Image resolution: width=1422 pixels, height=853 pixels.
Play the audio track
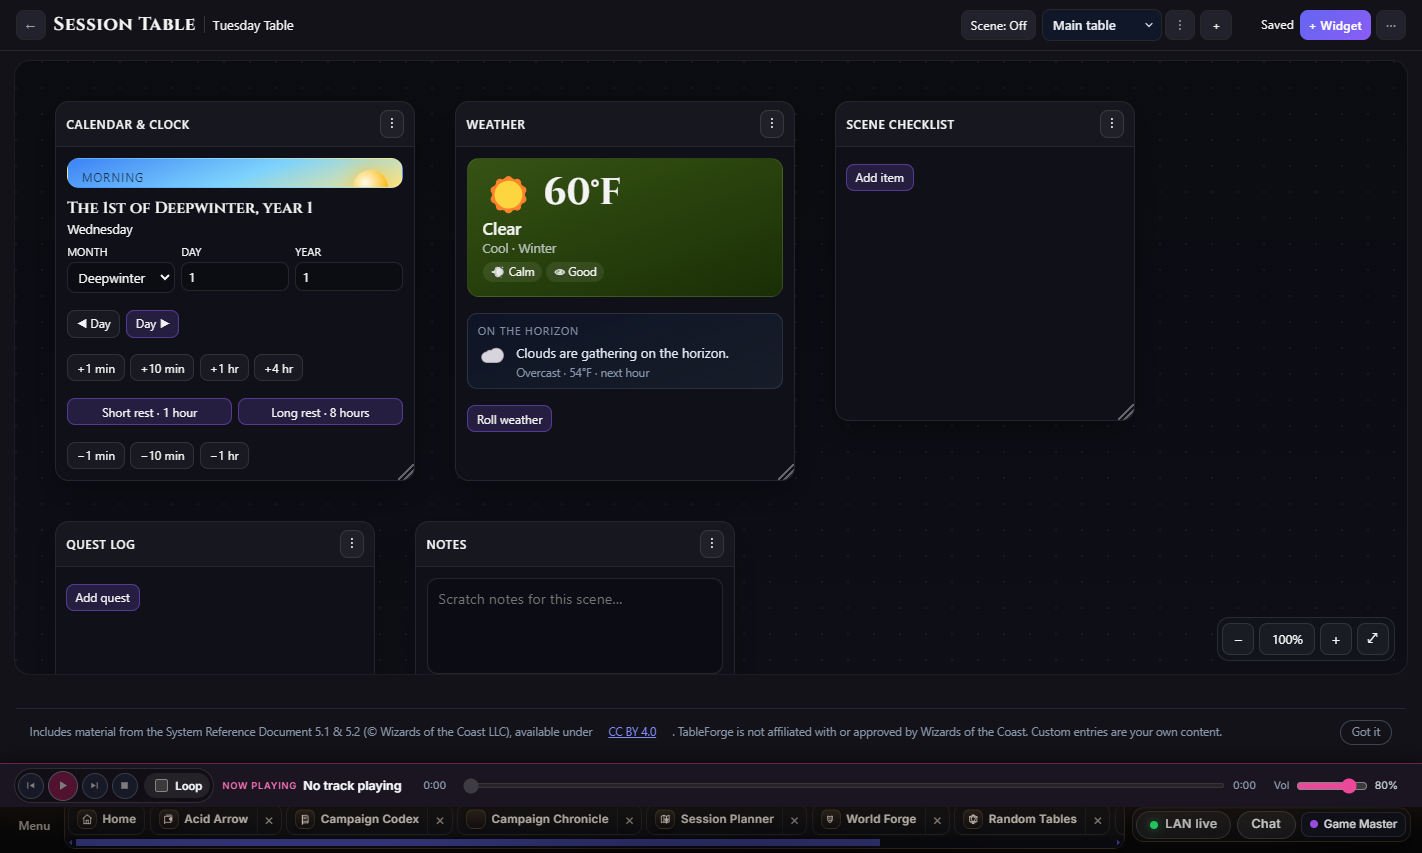pyautogui.click(x=62, y=786)
